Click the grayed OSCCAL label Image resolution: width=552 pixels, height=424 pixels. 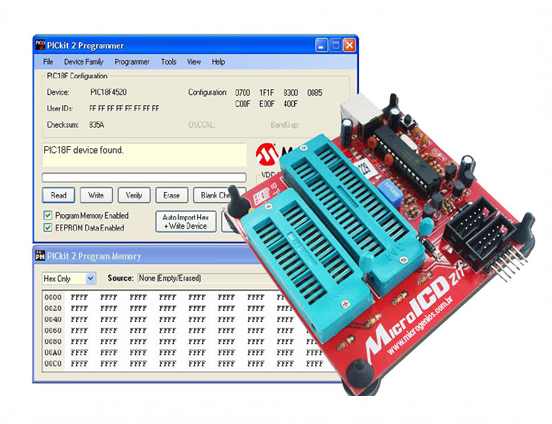(x=202, y=125)
